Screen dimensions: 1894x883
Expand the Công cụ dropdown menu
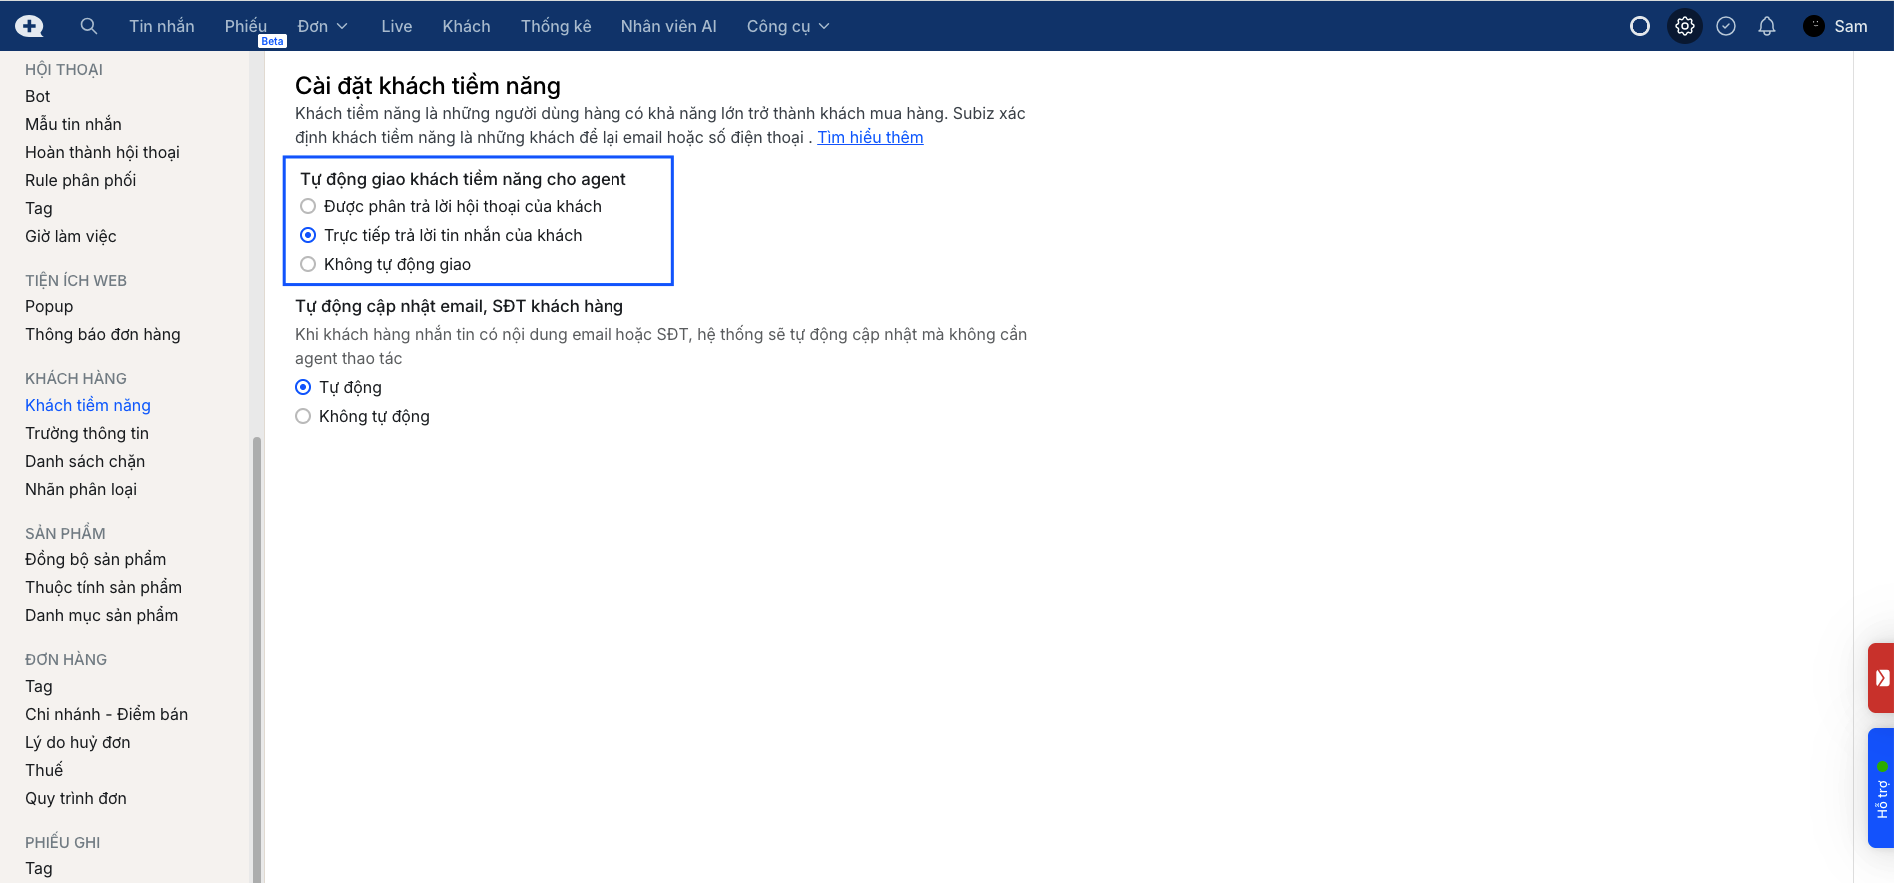click(787, 26)
